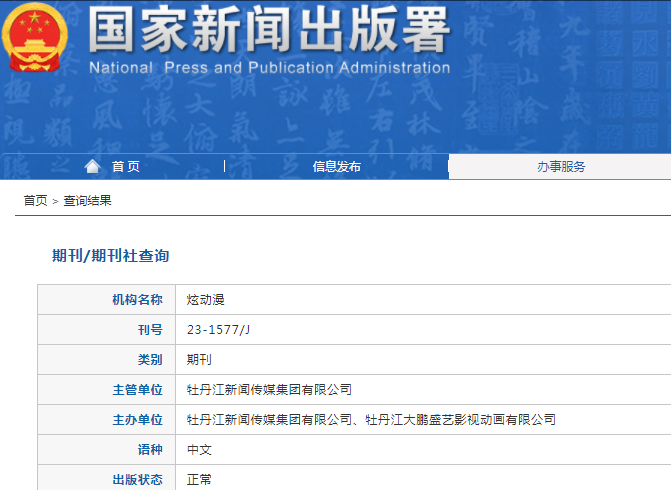Click the 出版状态 value 正常

click(199, 479)
